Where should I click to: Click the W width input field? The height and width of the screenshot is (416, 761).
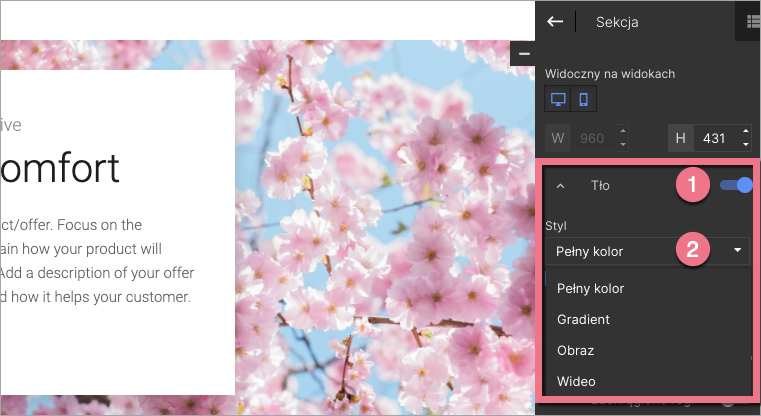pos(594,136)
